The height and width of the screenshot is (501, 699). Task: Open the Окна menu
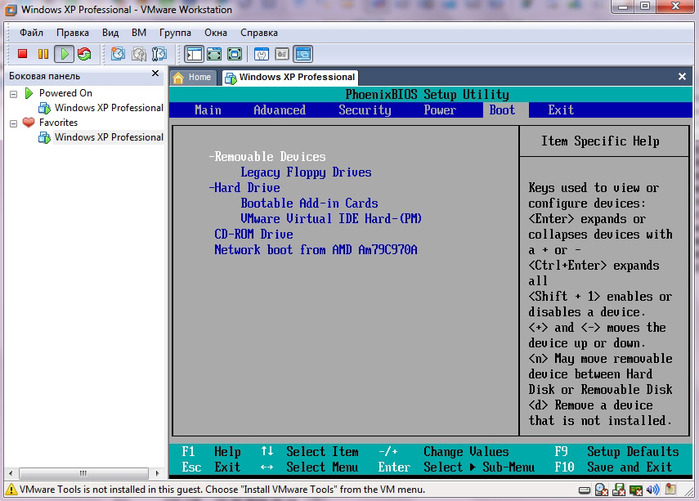(x=216, y=33)
